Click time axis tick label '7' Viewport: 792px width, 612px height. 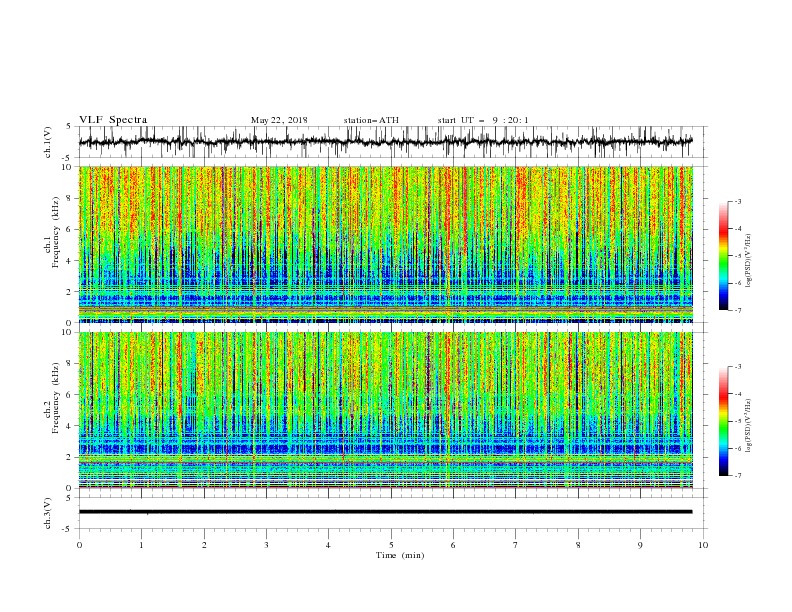pyautogui.click(x=516, y=545)
